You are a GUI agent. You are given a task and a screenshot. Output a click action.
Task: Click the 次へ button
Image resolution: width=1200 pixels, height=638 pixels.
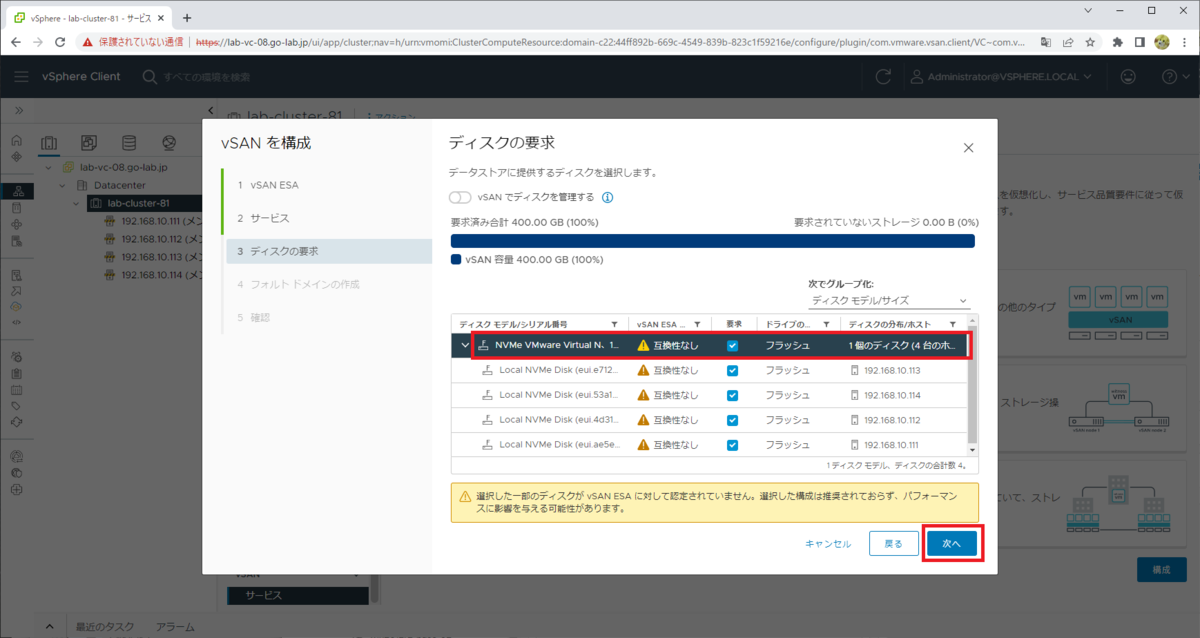[x=951, y=543]
